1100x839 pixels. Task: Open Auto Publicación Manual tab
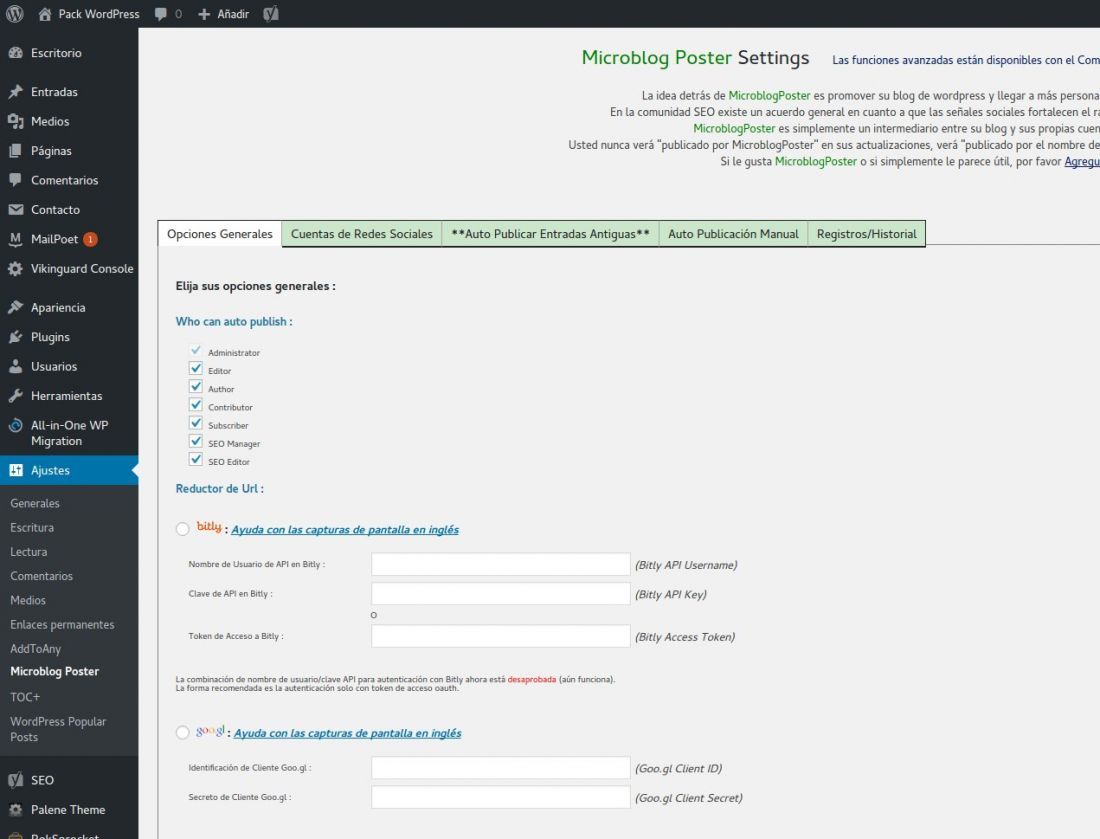[x=733, y=234]
